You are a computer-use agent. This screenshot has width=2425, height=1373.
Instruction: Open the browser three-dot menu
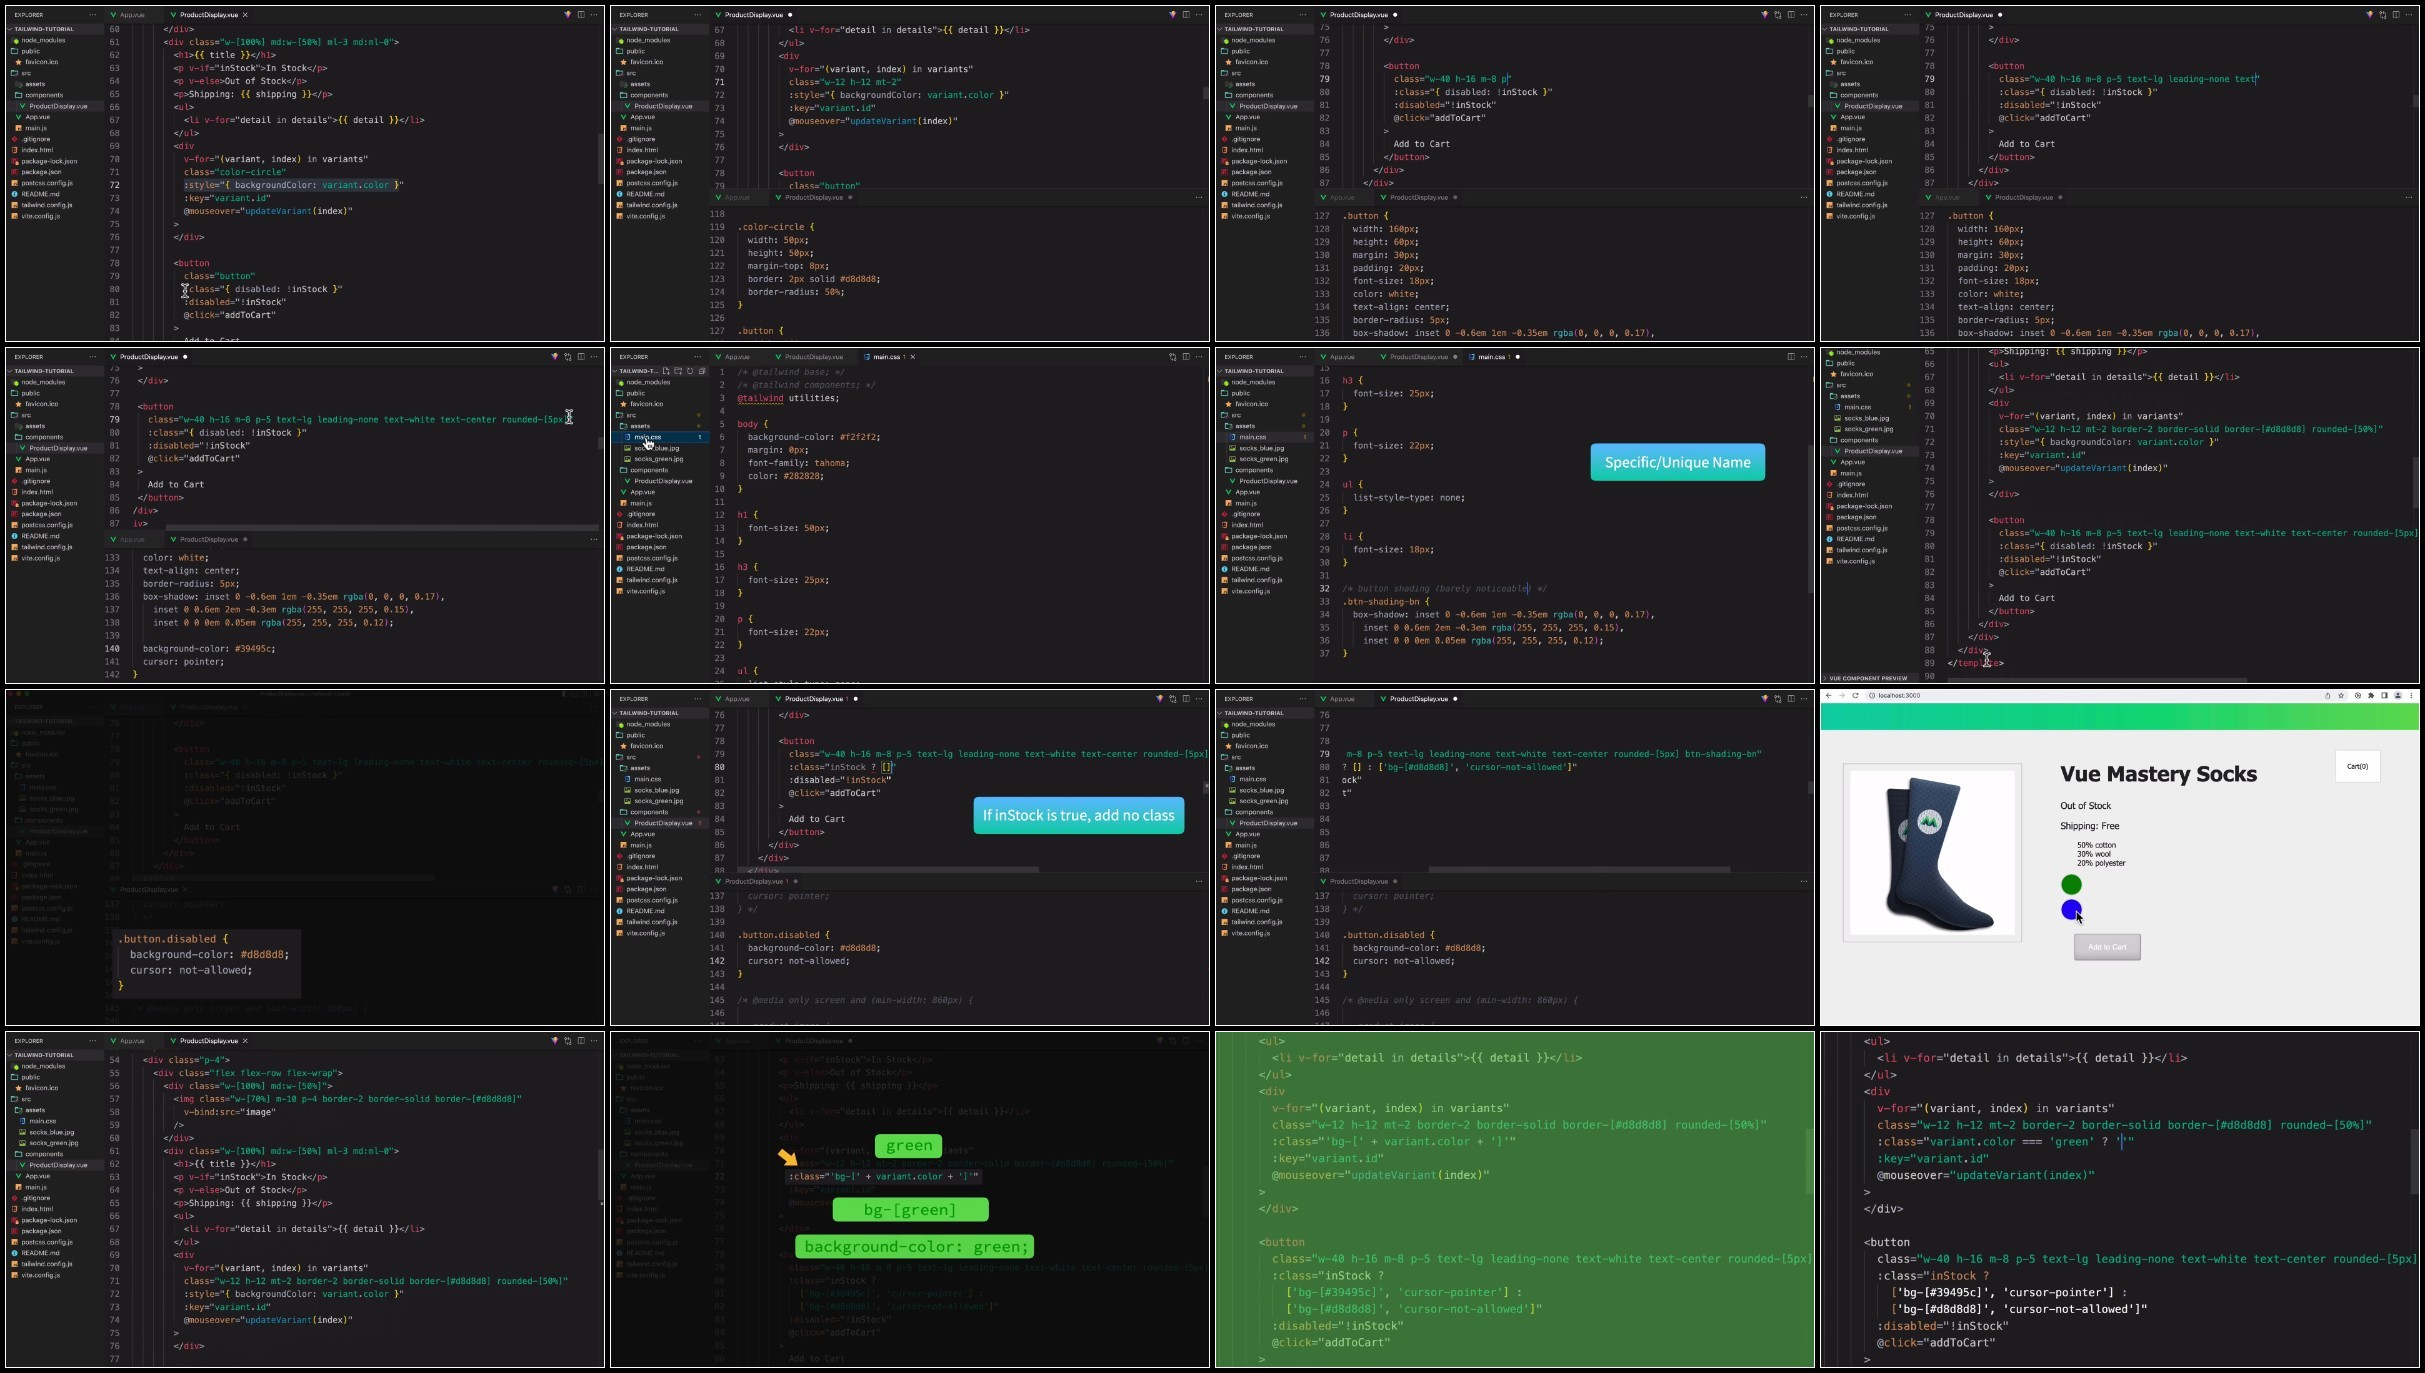click(2411, 695)
